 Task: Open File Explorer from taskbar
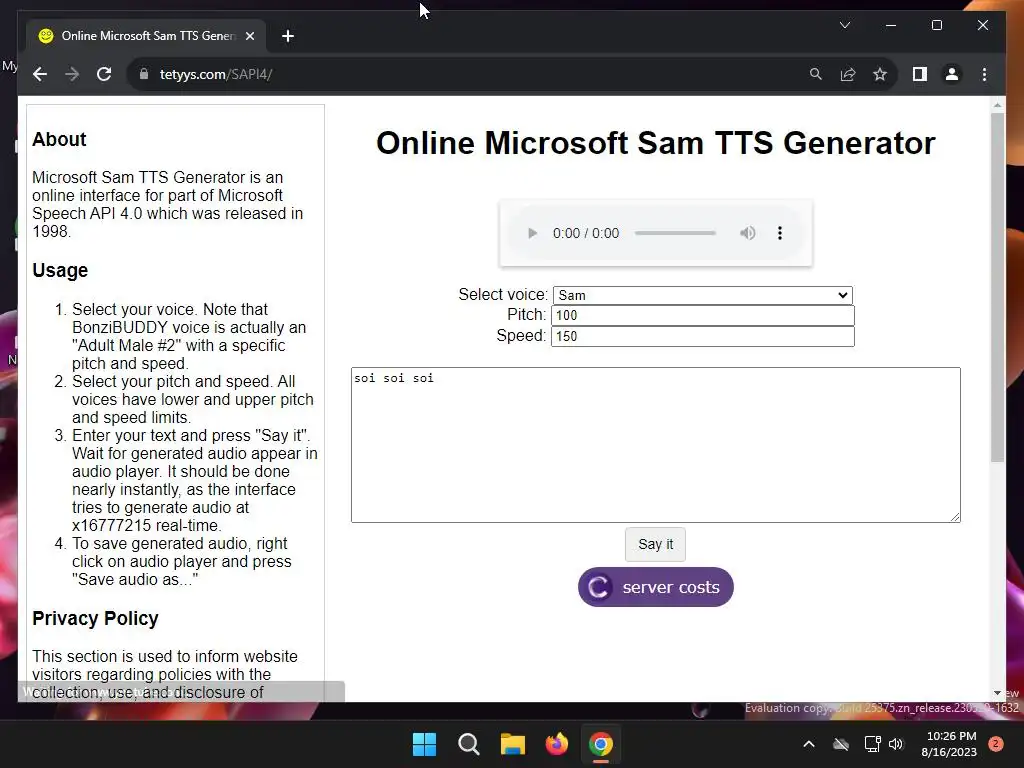tap(513, 744)
